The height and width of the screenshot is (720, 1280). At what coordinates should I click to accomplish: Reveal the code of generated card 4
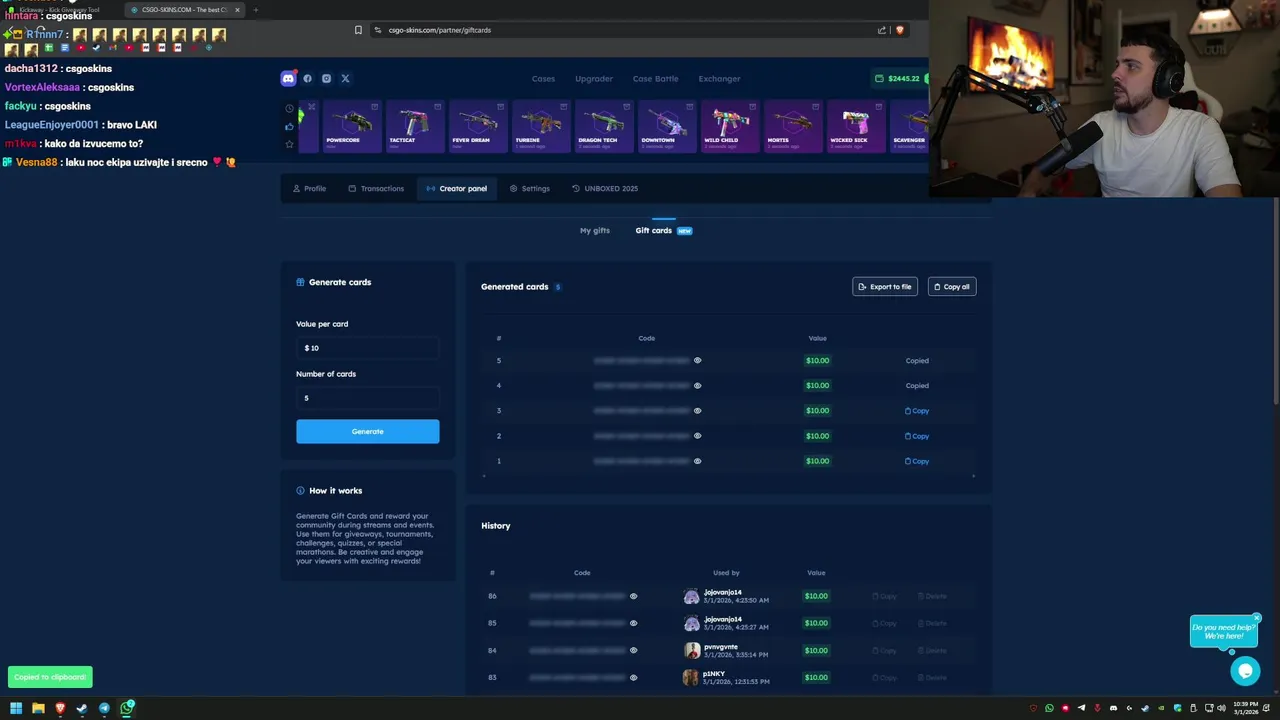(697, 385)
